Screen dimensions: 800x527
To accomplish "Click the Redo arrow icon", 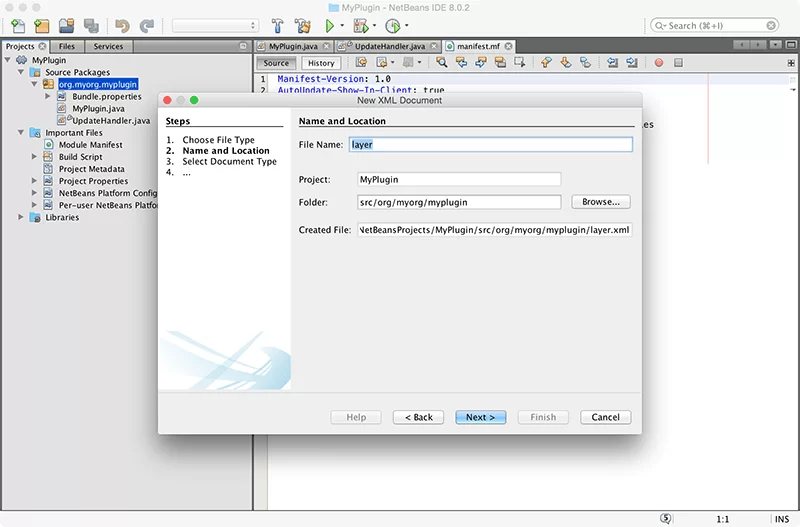I will tap(147, 26).
